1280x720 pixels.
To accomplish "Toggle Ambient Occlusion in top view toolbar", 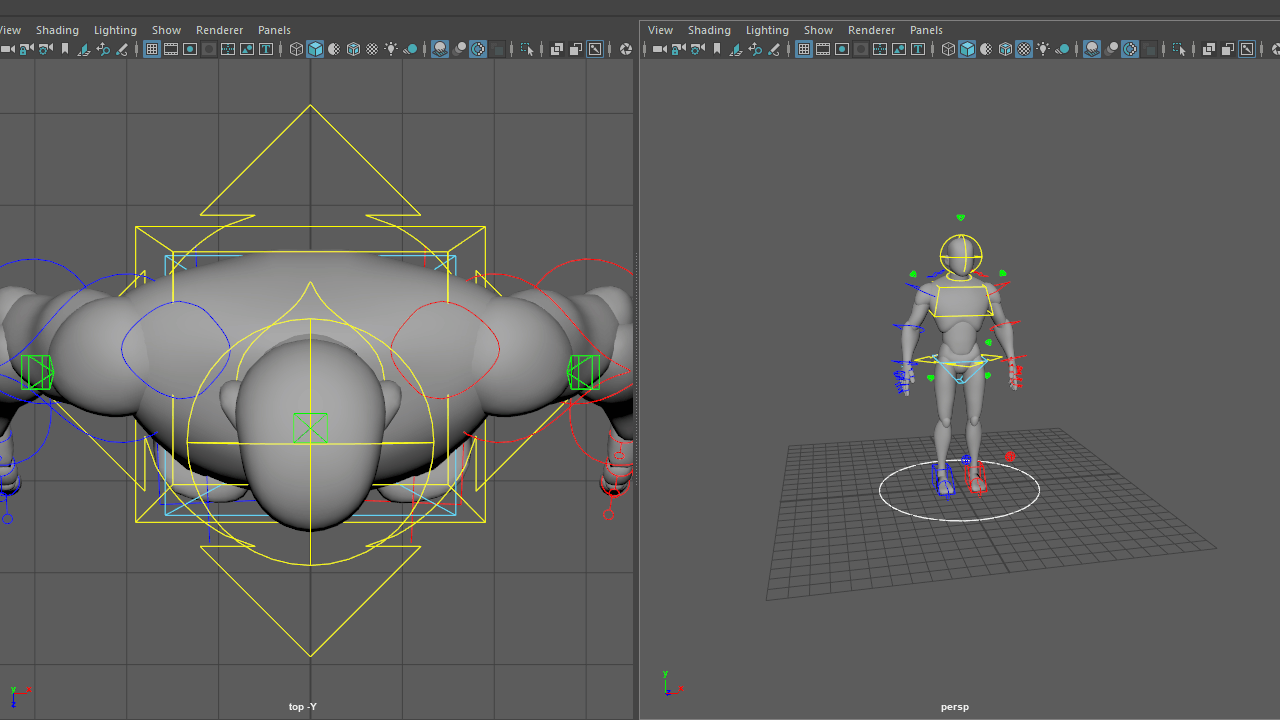I will click(x=440, y=49).
